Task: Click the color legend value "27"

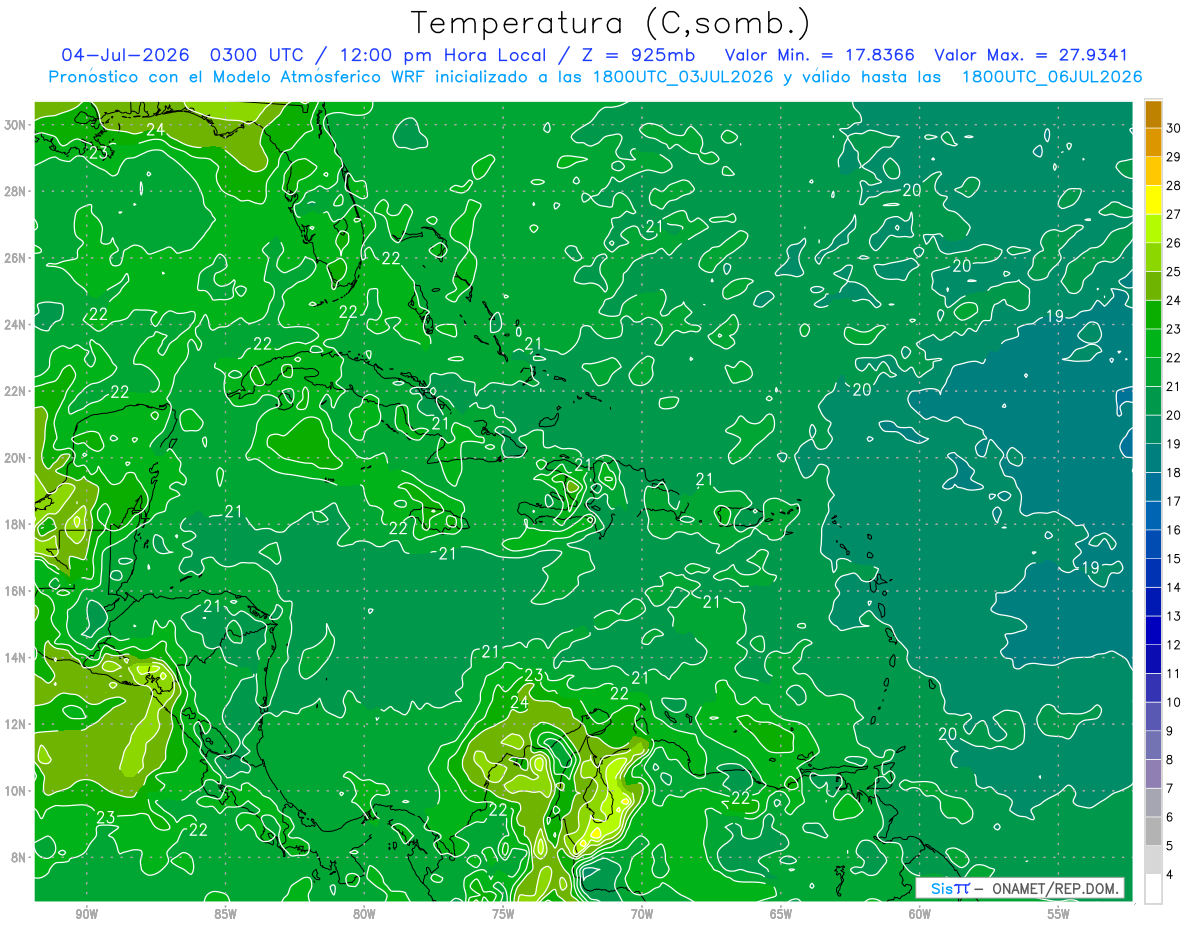Action: point(1174,214)
